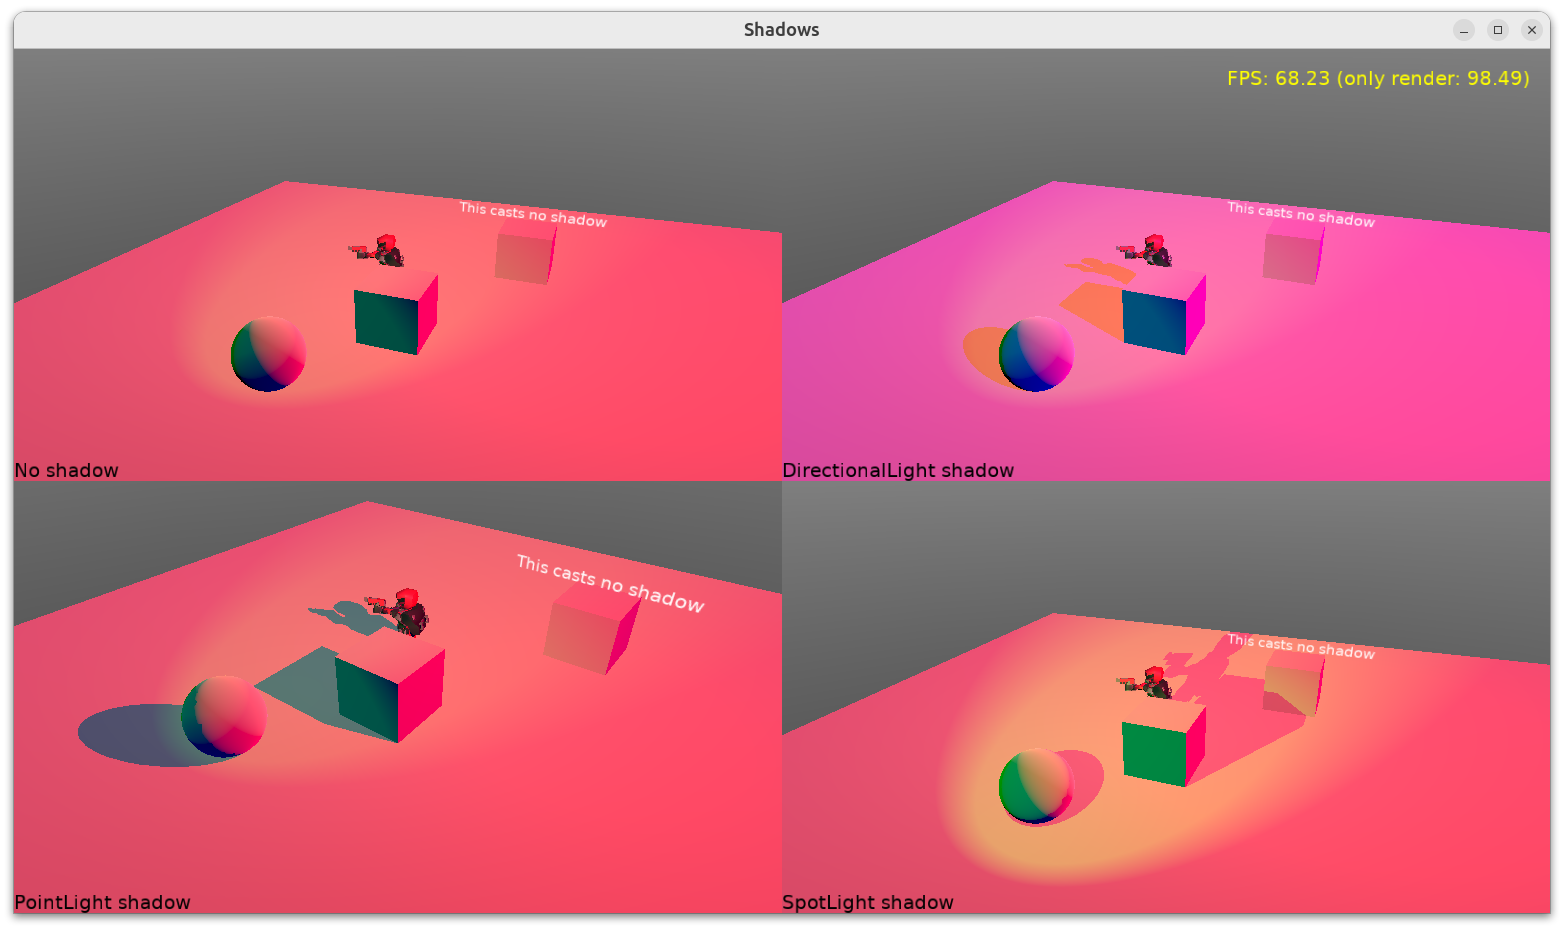Click the character model in PointLight view

(398, 612)
